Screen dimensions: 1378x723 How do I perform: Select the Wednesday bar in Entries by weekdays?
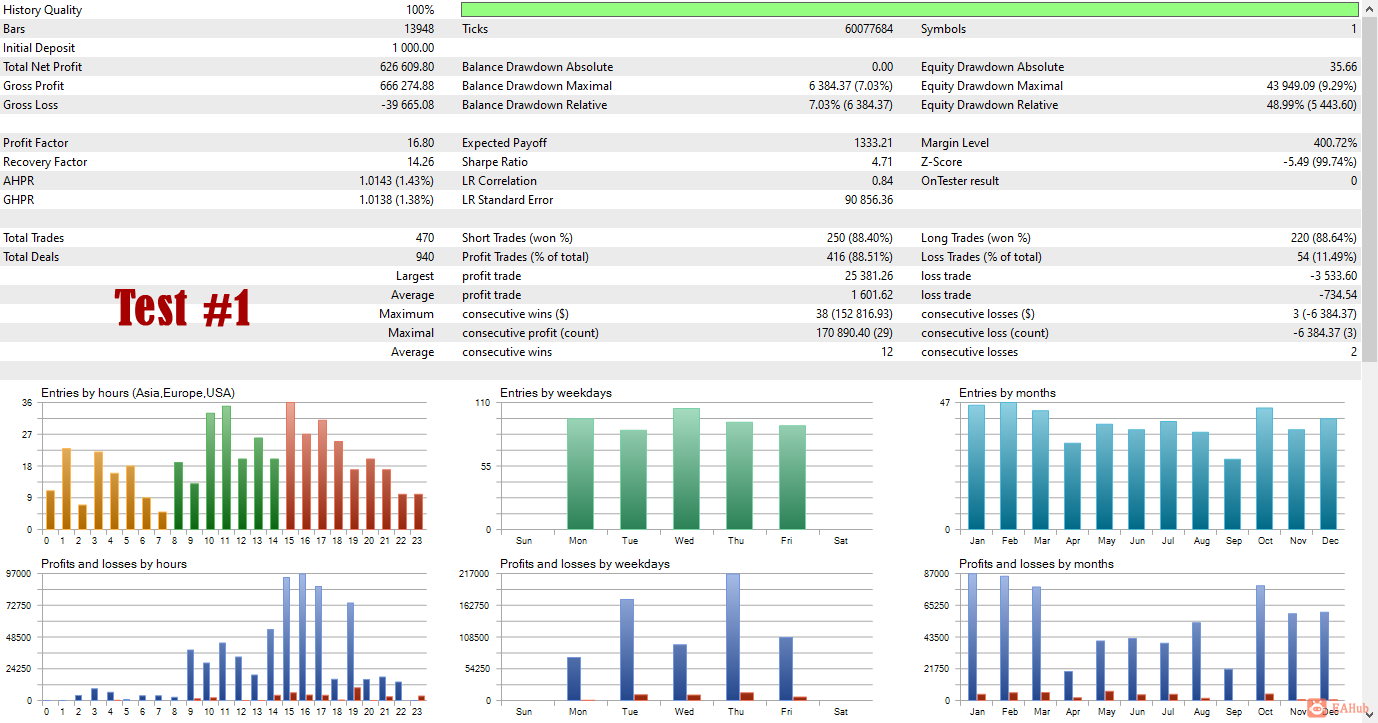pyautogui.click(x=685, y=468)
